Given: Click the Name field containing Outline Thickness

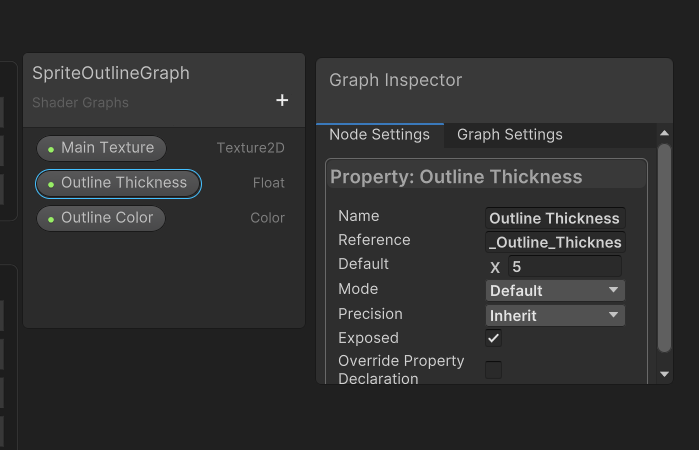Looking at the screenshot, I should [554, 218].
